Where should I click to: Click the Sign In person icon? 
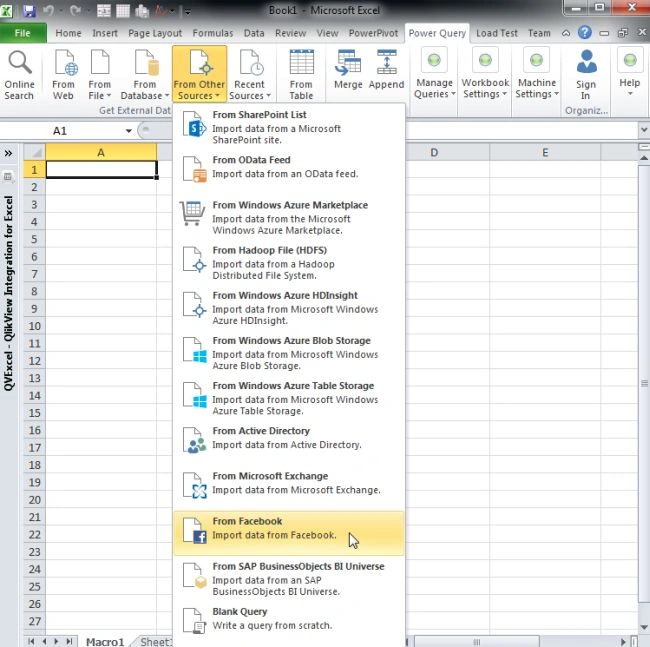(586, 62)
